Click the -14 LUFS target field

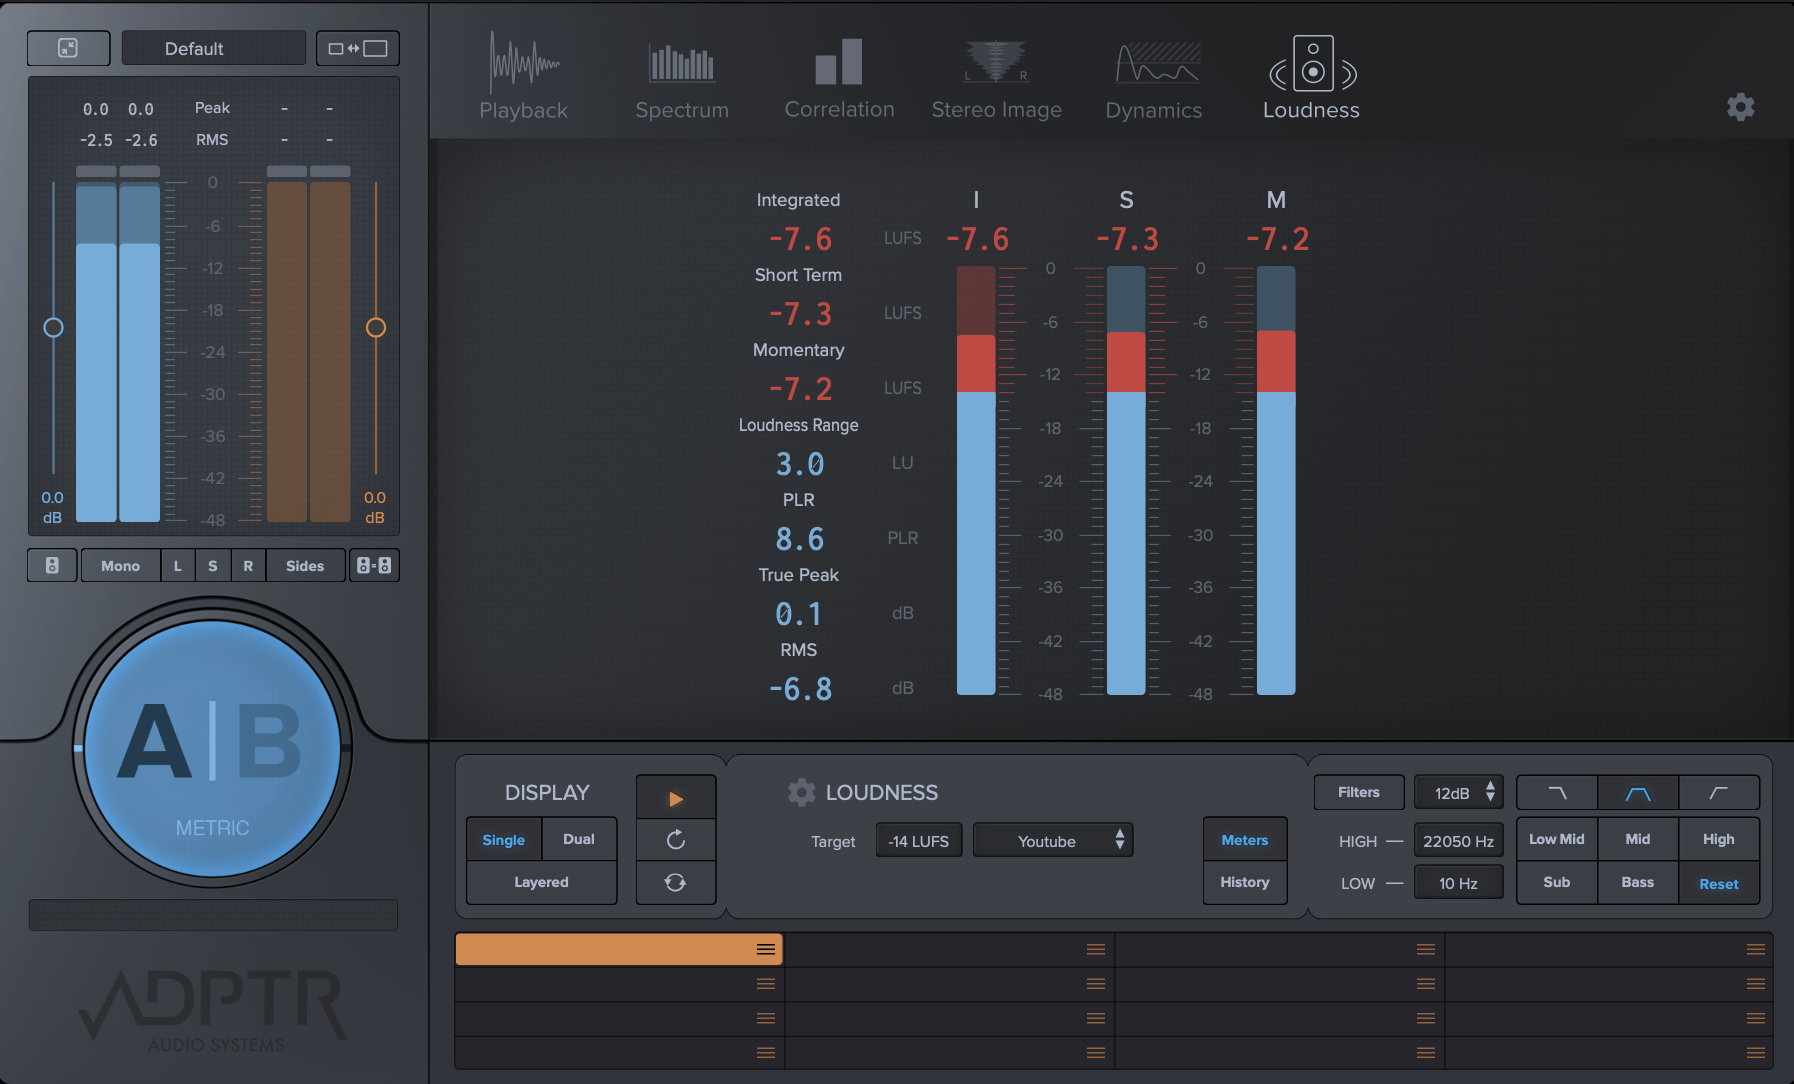[918, 841]
